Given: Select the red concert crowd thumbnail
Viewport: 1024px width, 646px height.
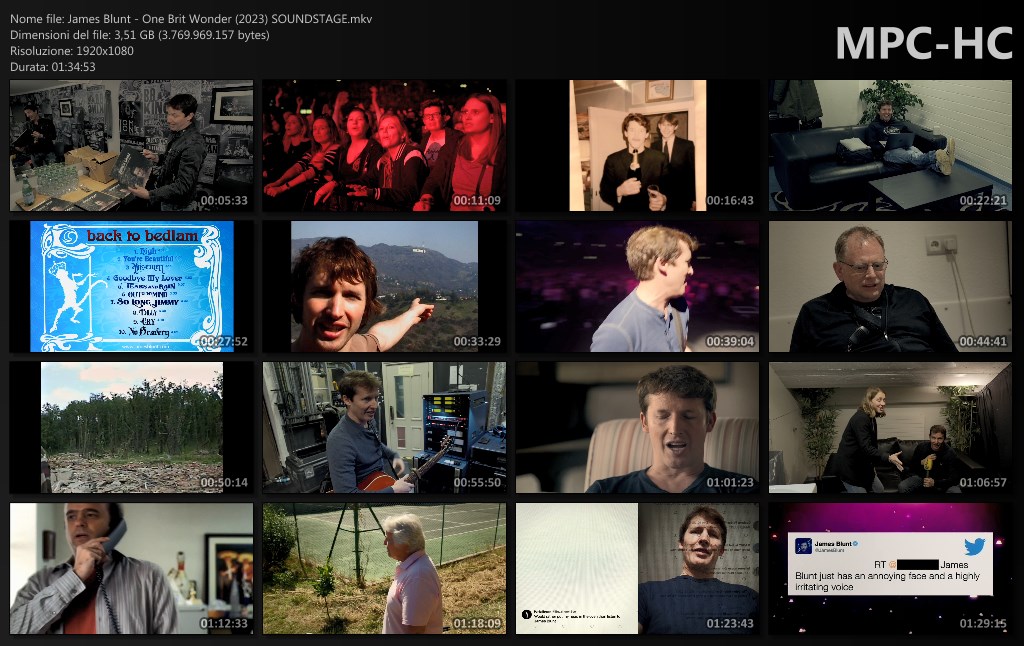Looking at the screenshot, I should click(x=384, y=146).
